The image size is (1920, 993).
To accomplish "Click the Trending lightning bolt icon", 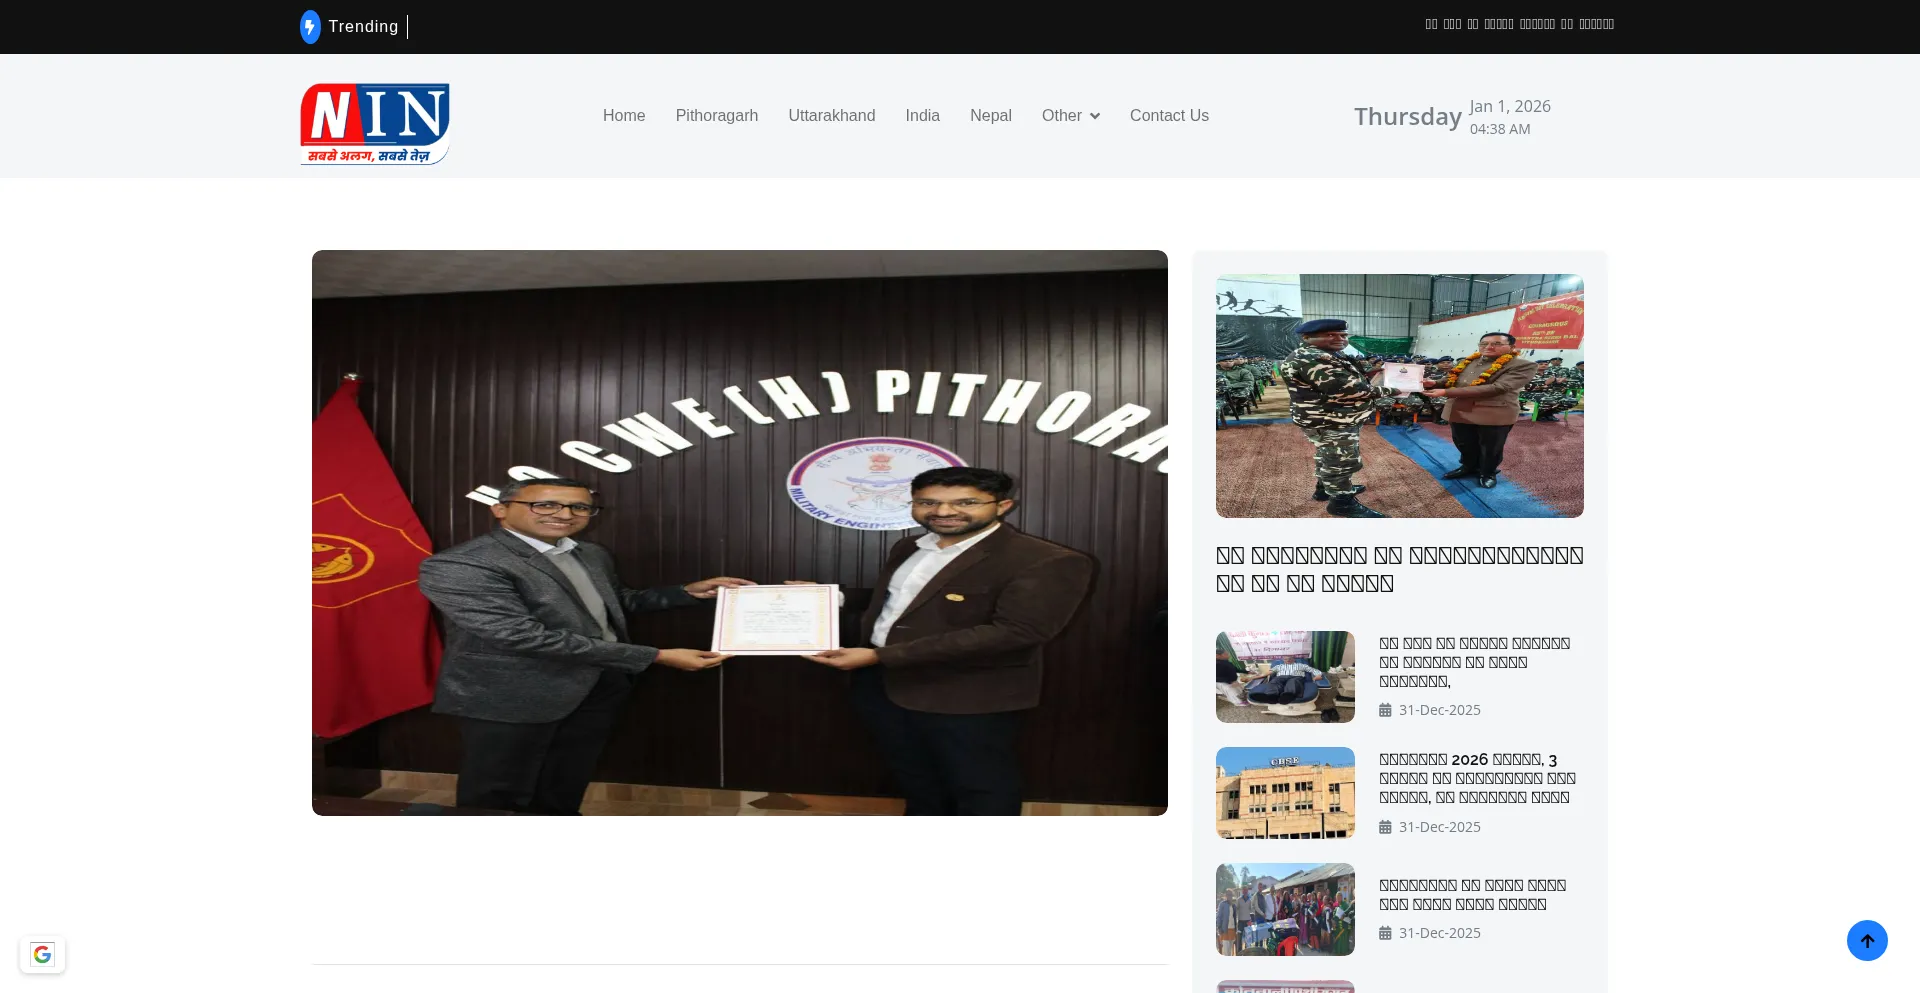I will pos(310,26).
